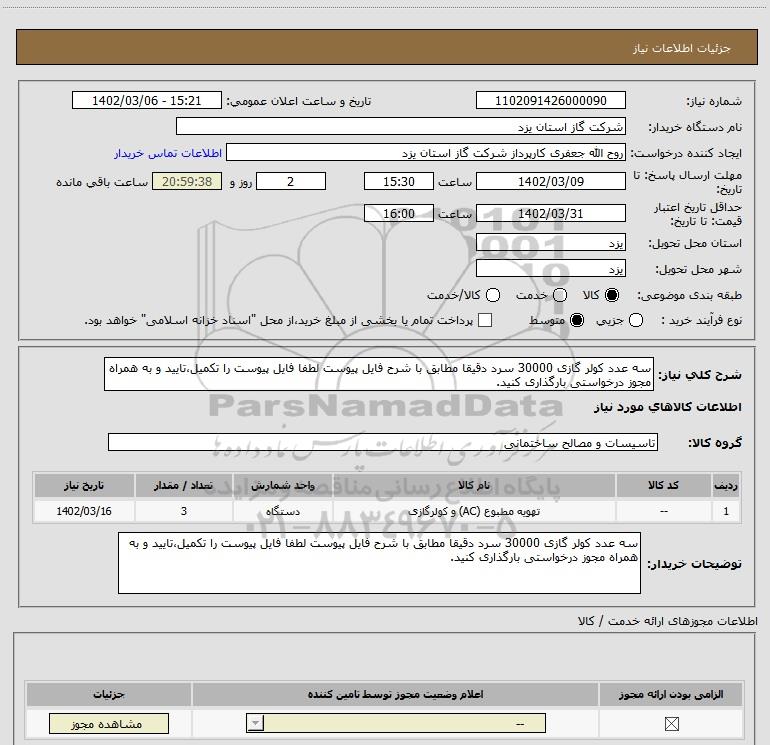Click item name تهویه مطبوع (AC) و کولرگازی
This screenshot has height=745, width=770.
pos(474,511)
